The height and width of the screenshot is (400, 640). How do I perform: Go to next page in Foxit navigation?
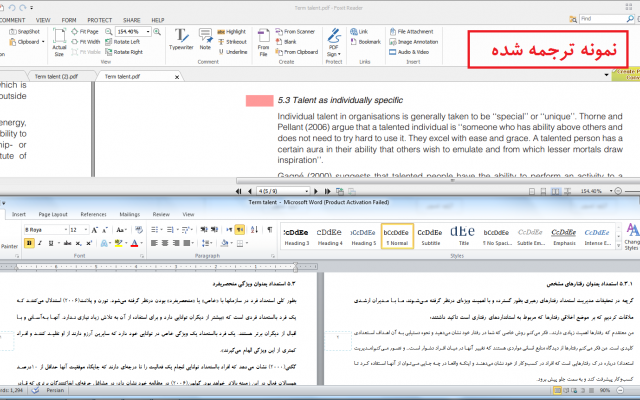[316, 191]
